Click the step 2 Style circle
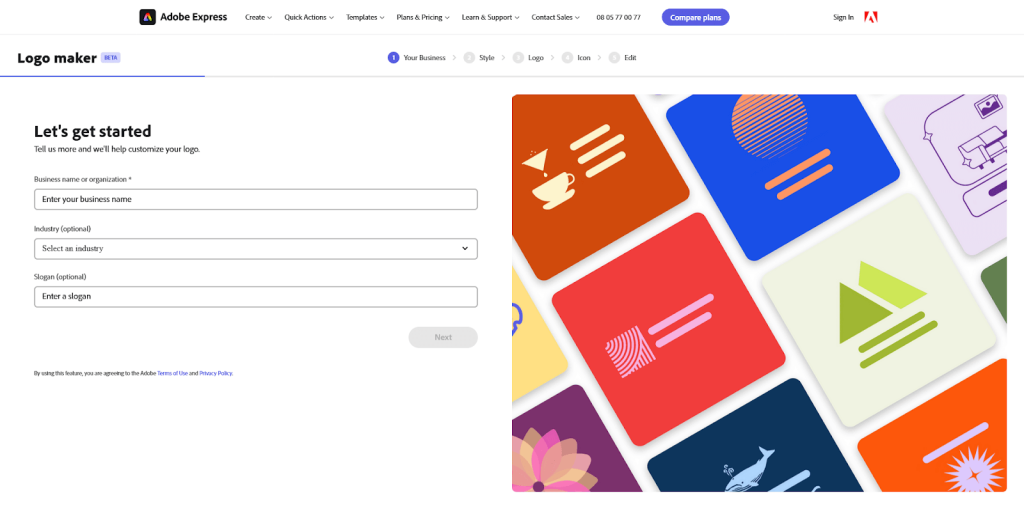Image resolution: width=1024 pixels, height=509 pixels. (x=469, y=57)
